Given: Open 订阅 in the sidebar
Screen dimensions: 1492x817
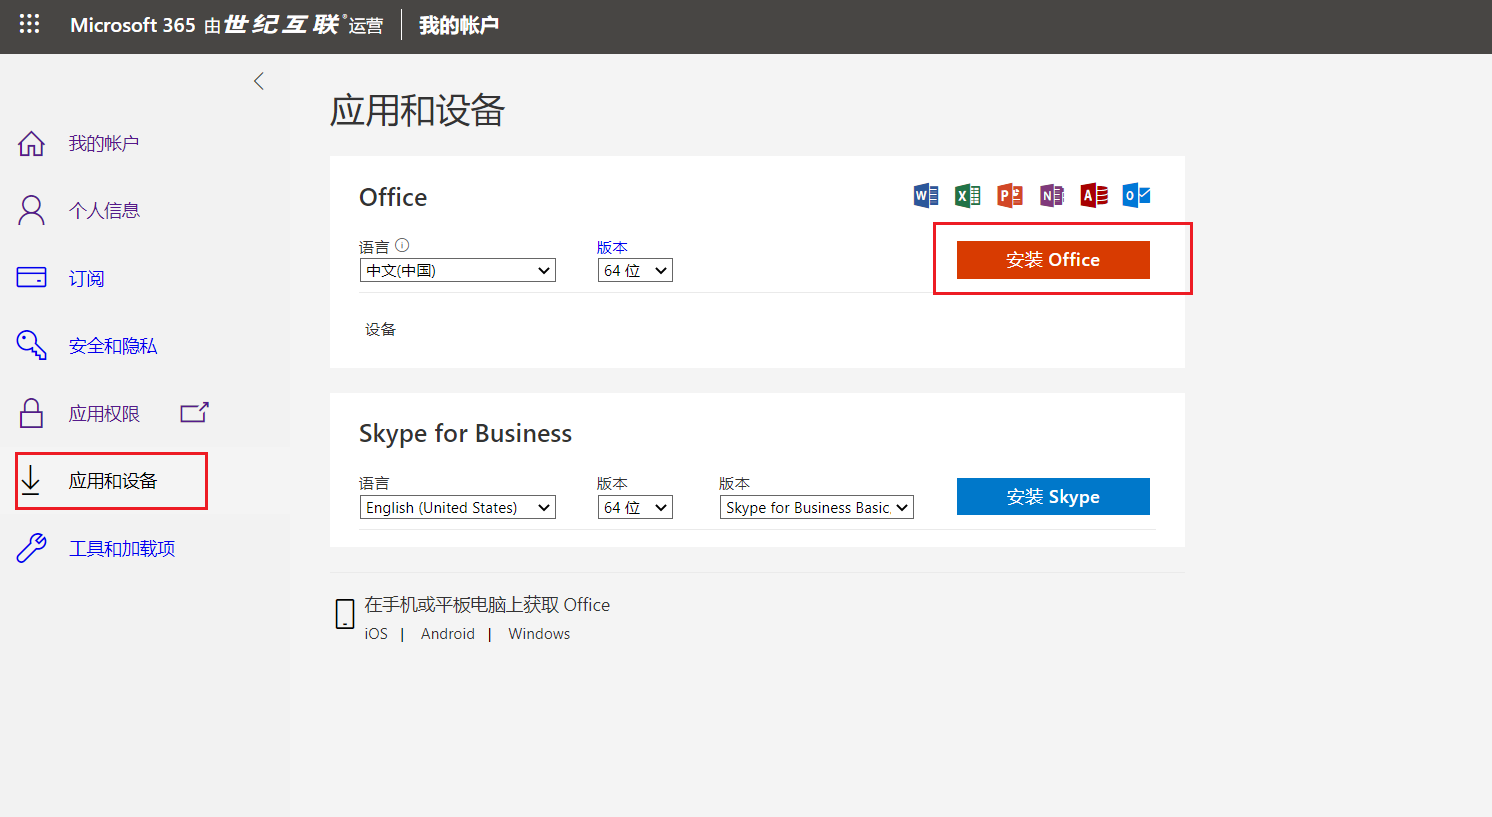Looking at the screenshot, I should click(86, 278).
